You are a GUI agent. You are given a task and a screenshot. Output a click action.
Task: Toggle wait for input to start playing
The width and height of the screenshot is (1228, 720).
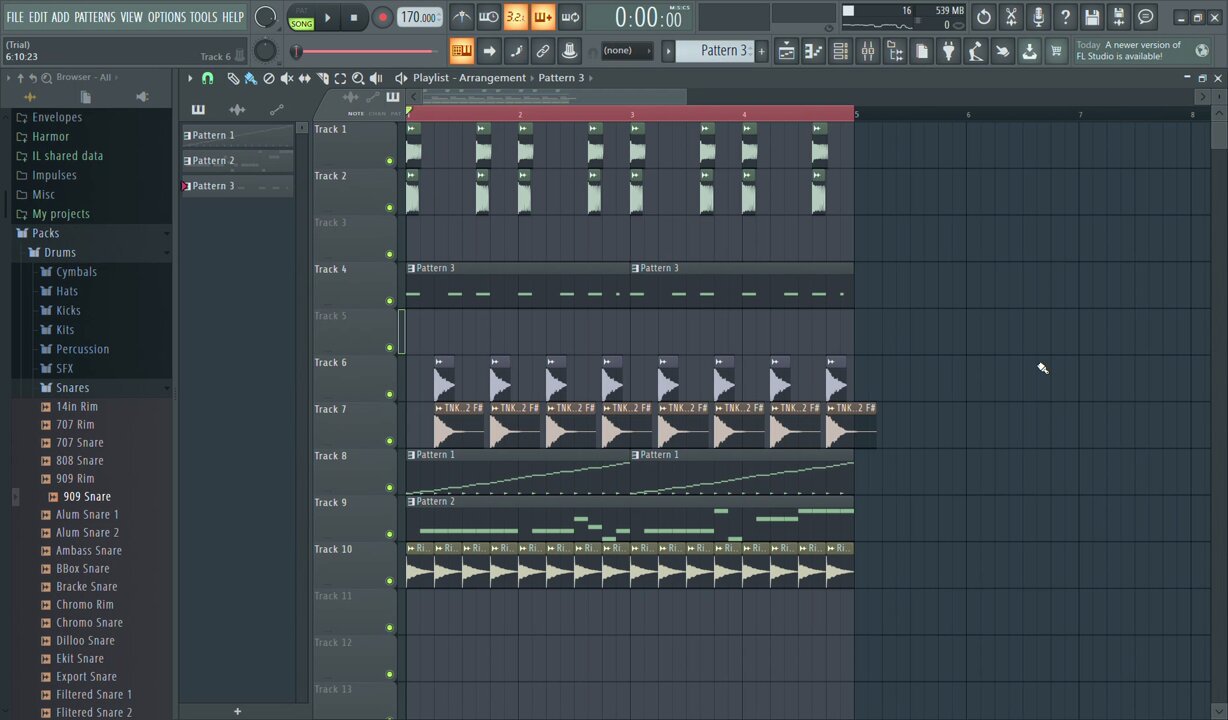[x=488, y=17]
